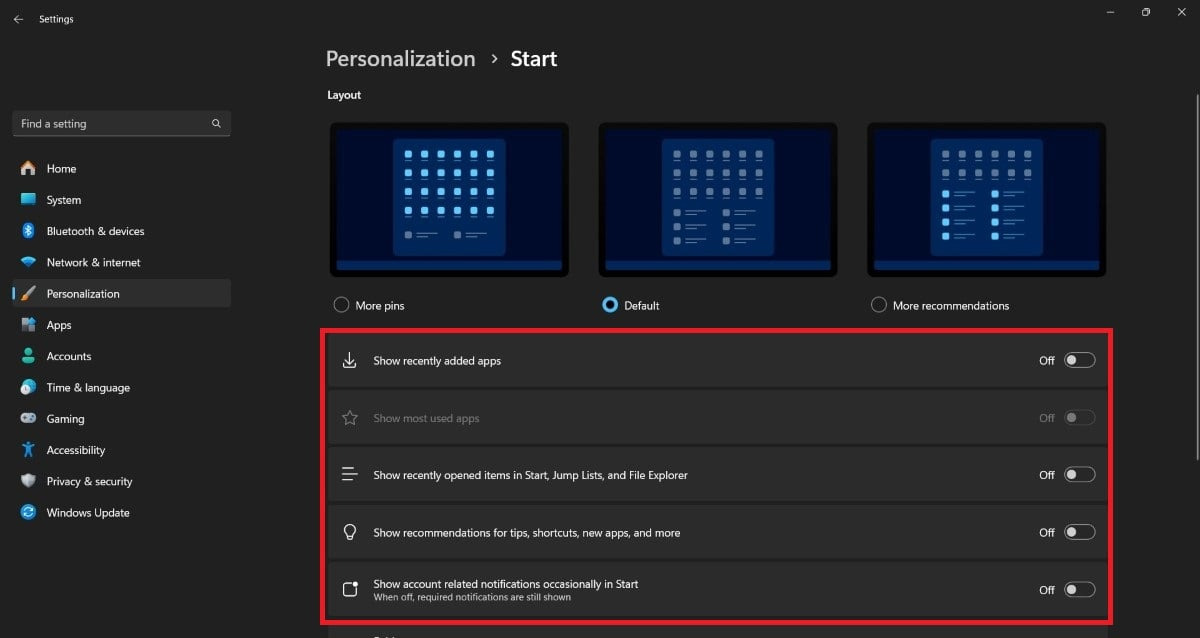
Task: Open System settings label
Action: coord(64,200)
